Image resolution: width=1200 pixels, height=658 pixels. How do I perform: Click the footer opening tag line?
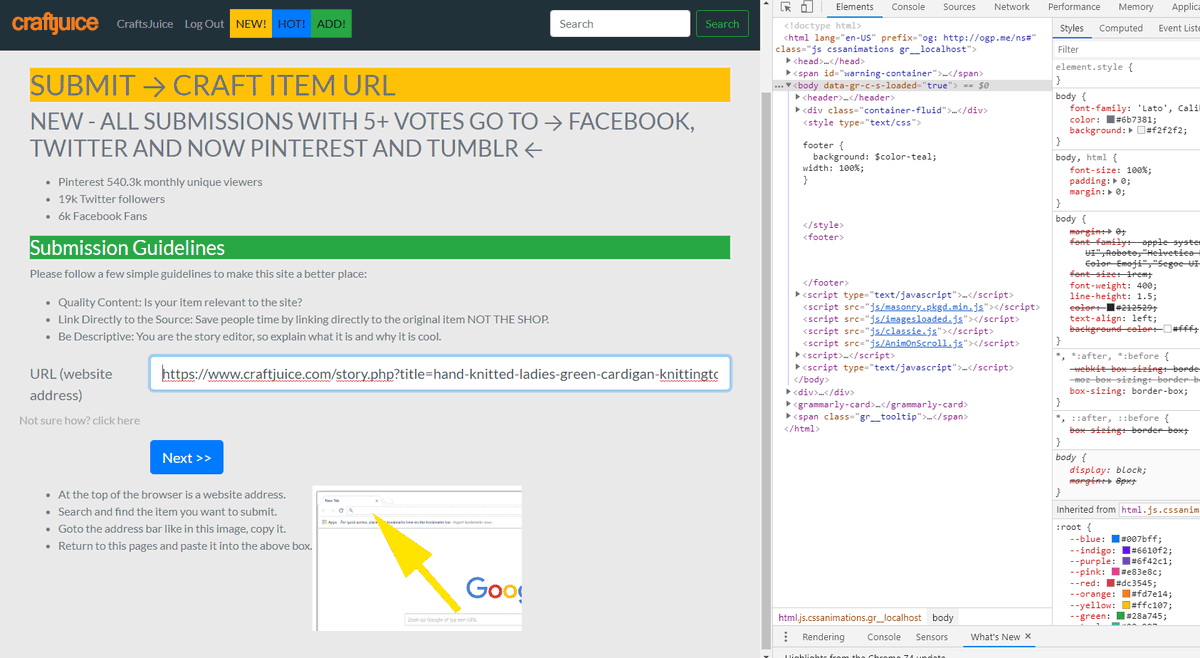[x=823, y=237]
